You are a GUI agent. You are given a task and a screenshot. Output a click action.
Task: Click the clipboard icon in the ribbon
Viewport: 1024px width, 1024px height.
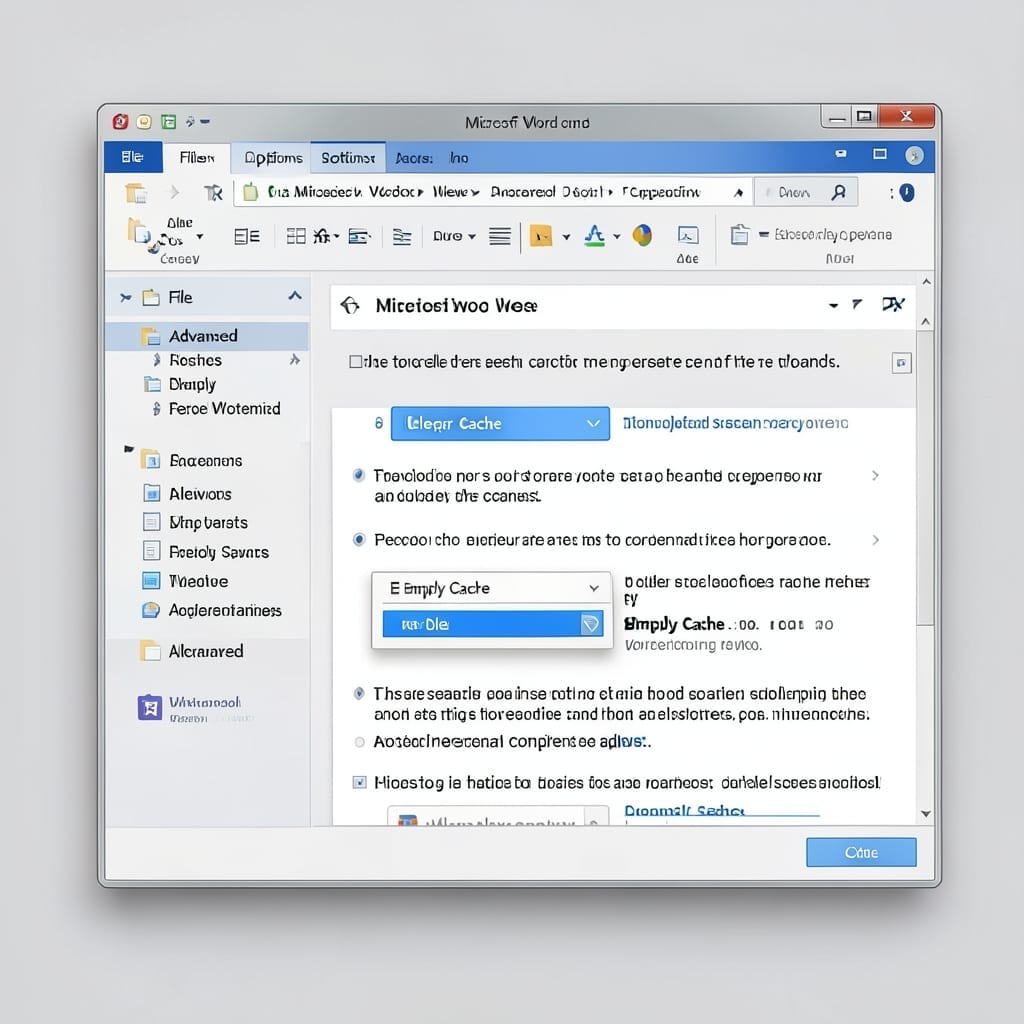coord(739,234)
